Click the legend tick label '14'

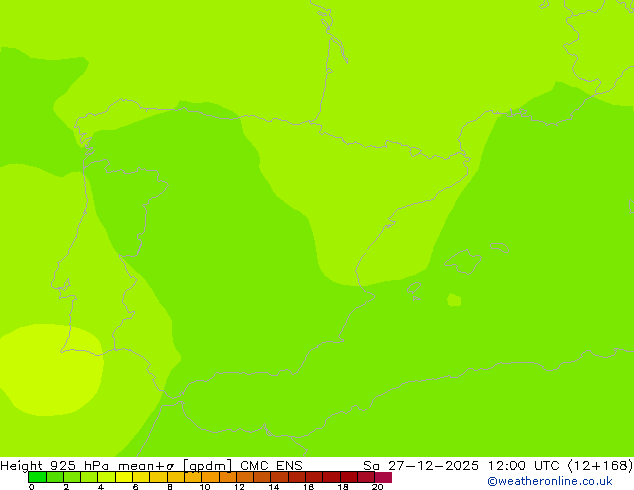tap(274, 487)
